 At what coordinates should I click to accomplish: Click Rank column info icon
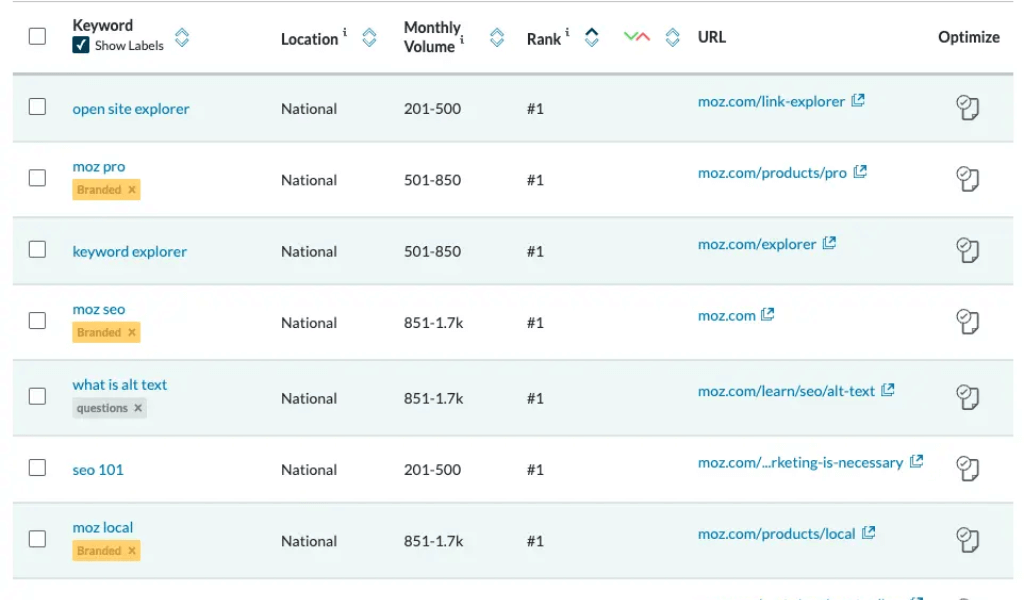click(567, 32)
